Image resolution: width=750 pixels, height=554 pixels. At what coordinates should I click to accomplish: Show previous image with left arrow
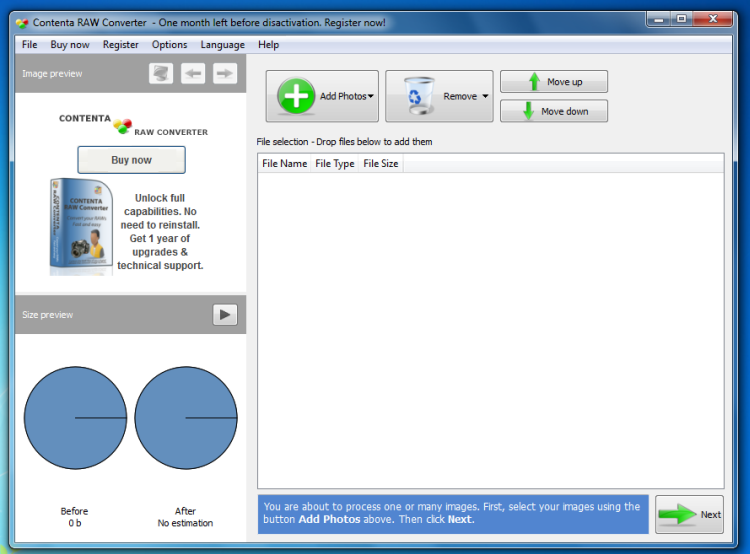(193, 74)
